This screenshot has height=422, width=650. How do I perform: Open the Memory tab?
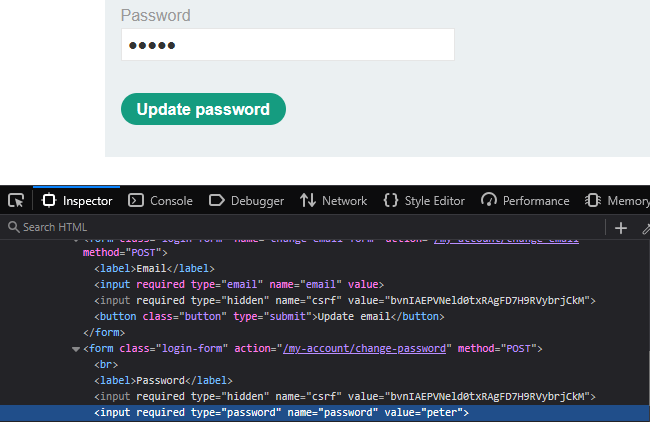tap(617, 201)
